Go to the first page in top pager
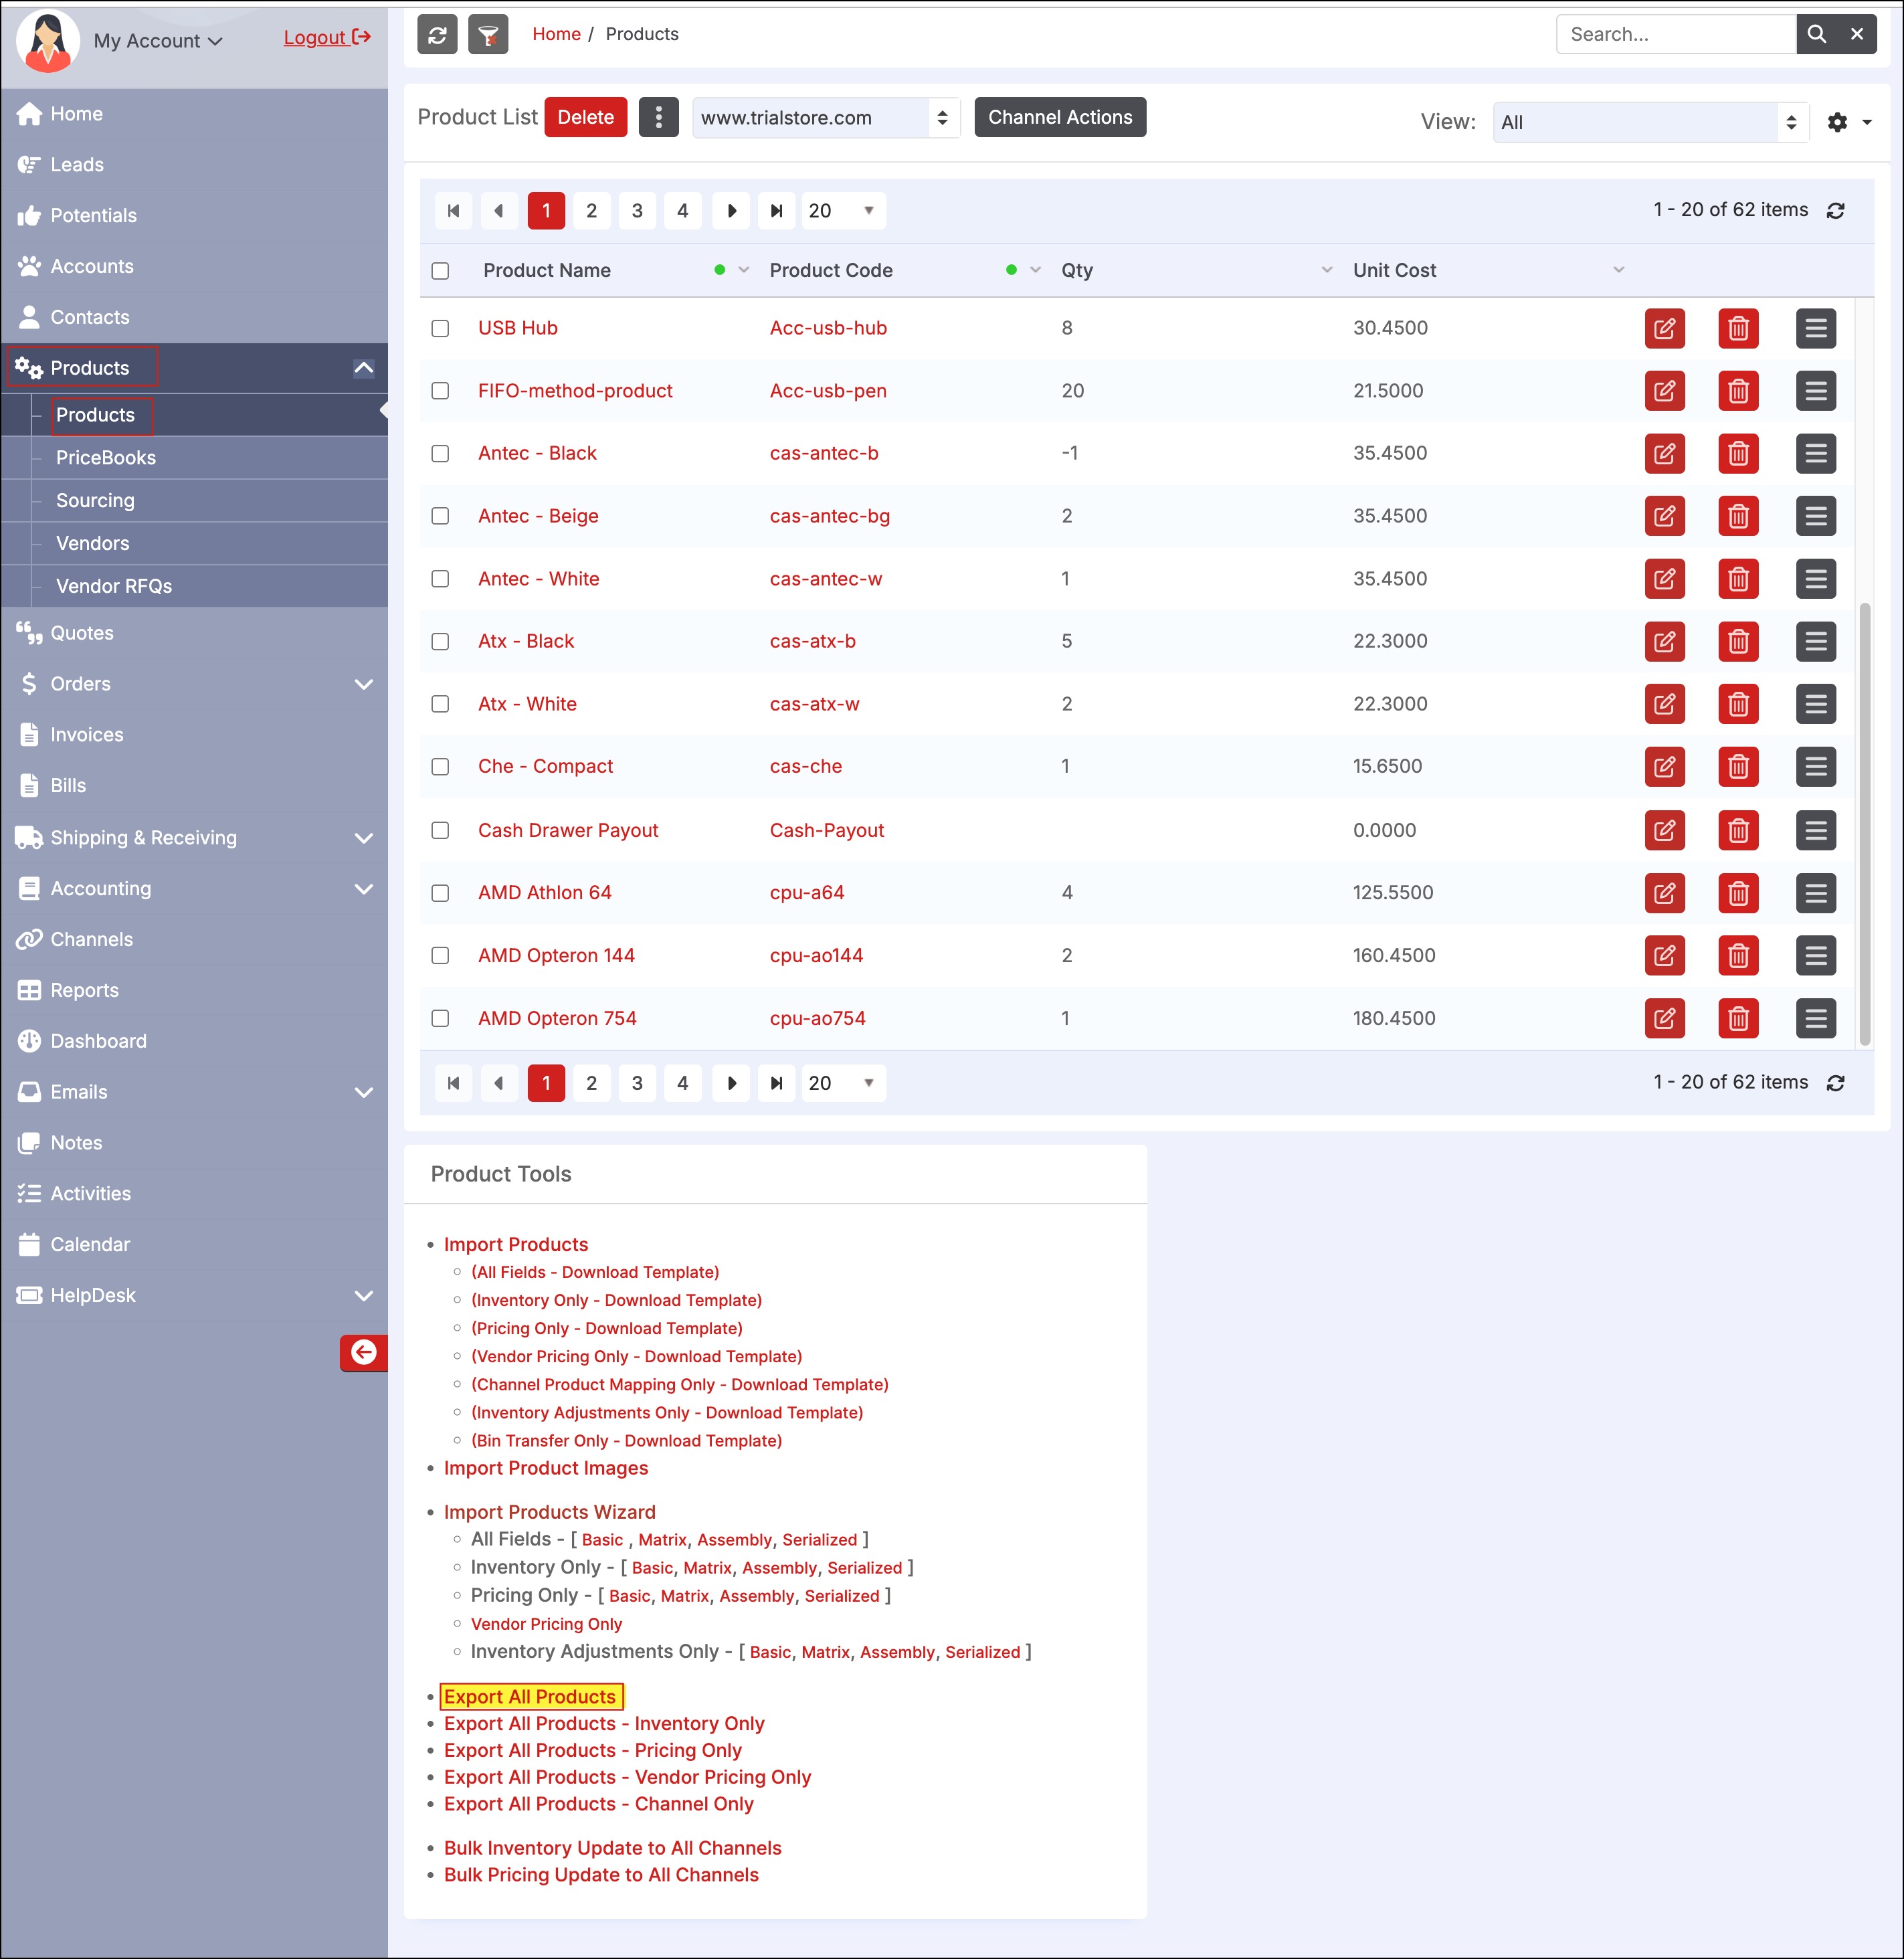The image size is (1904, 1959). click(453, 211)
